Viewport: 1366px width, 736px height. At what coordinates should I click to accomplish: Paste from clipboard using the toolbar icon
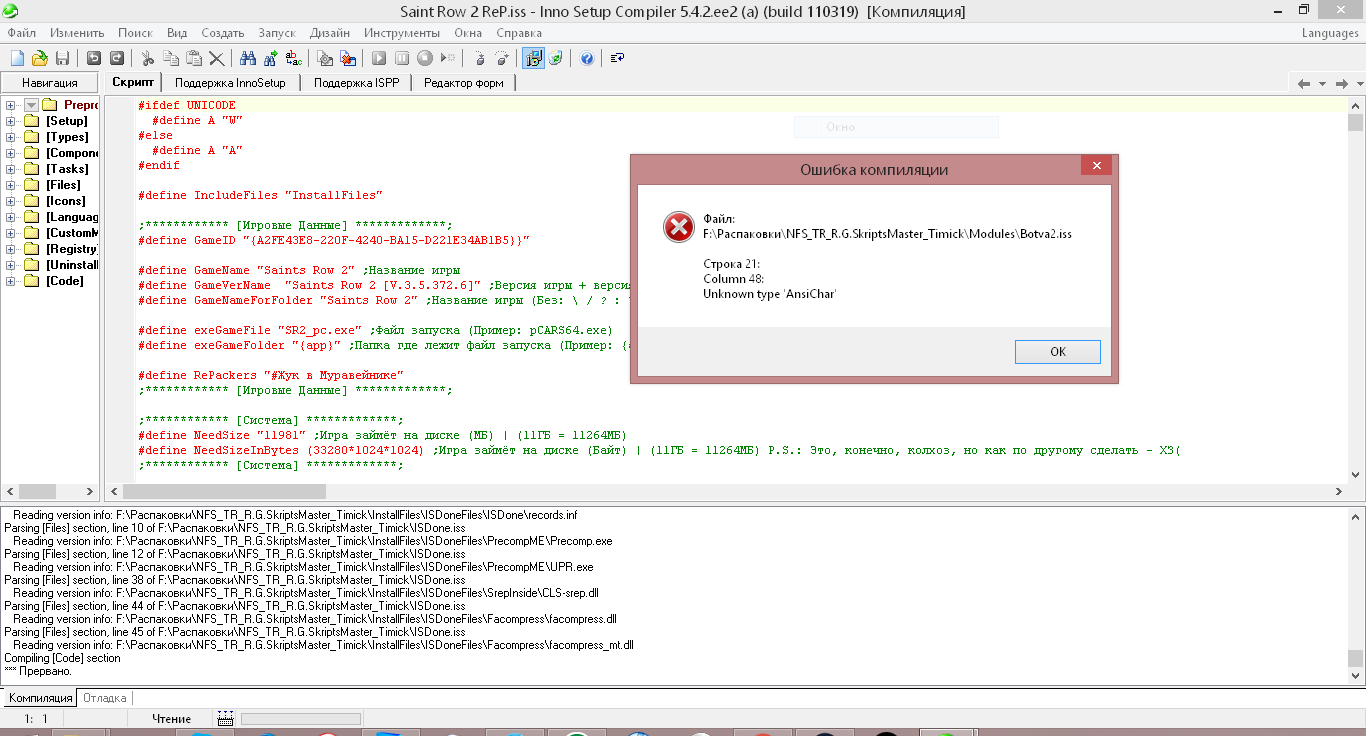coord(194,58)
